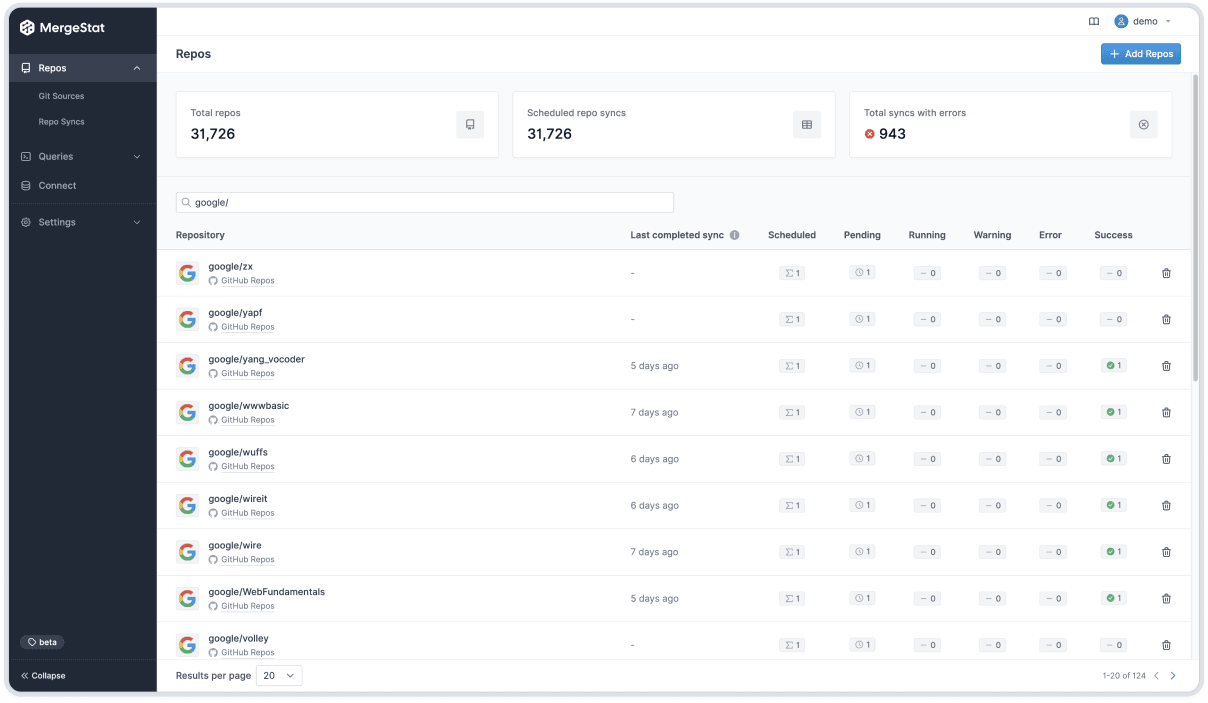The image size is (1208, 703).
Task: Open the Results per page dropdown
Action: (x=279, y=676)
